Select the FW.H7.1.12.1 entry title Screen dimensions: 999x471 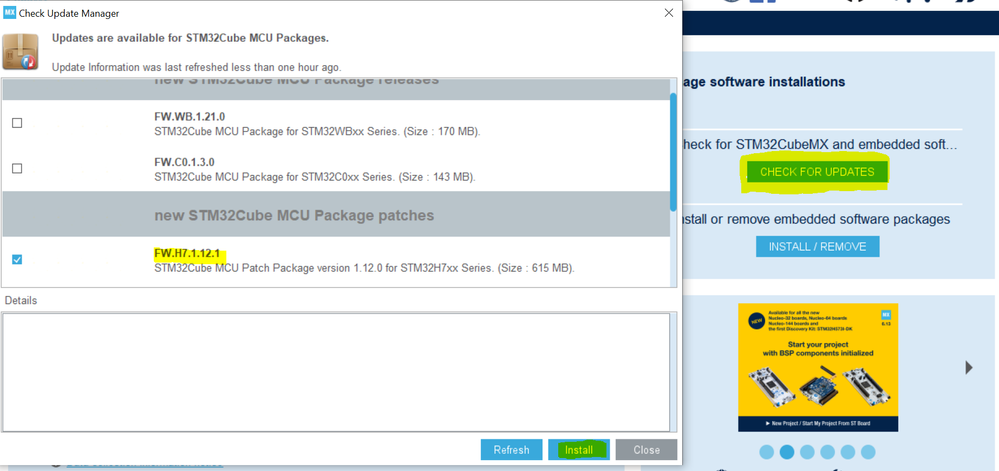point(187,254)
